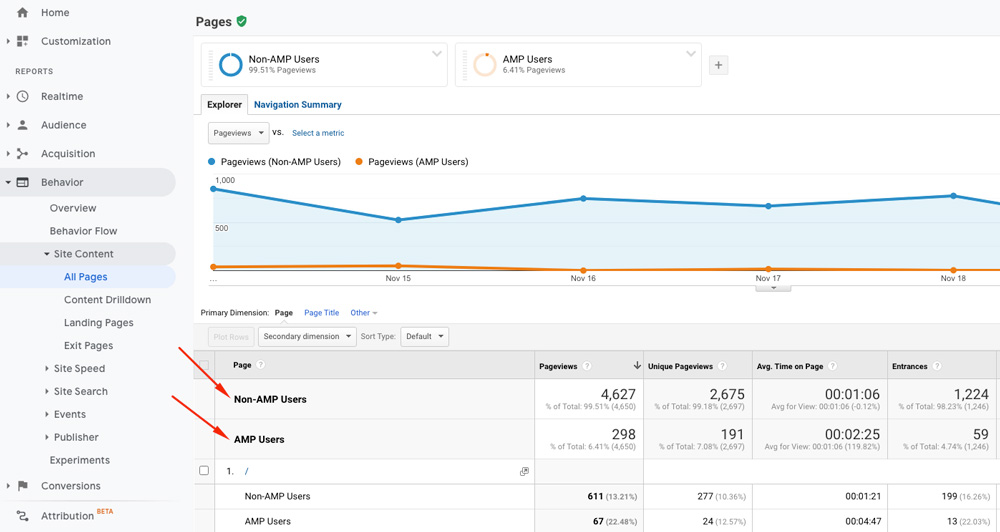
Task: Expand the Site Search subtree
Action: click(47, 392)
